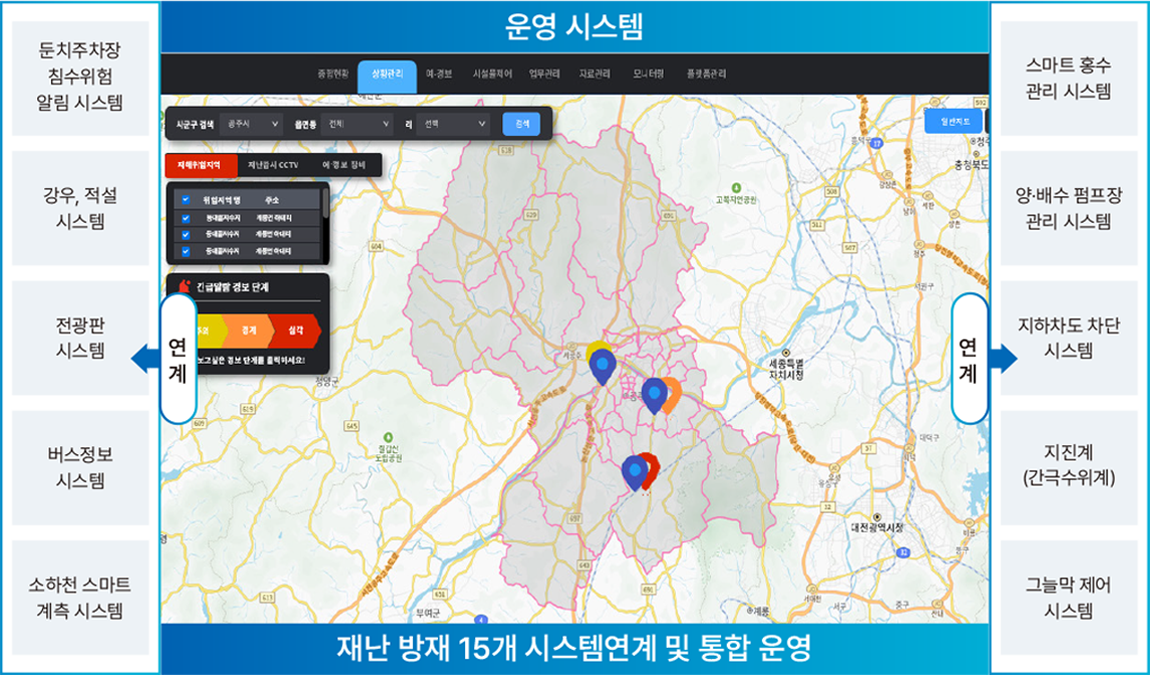The height and width of the screenshot is (675, 1150).
Task: Click the yellow marker behind the blue pin
Action: 597,347
